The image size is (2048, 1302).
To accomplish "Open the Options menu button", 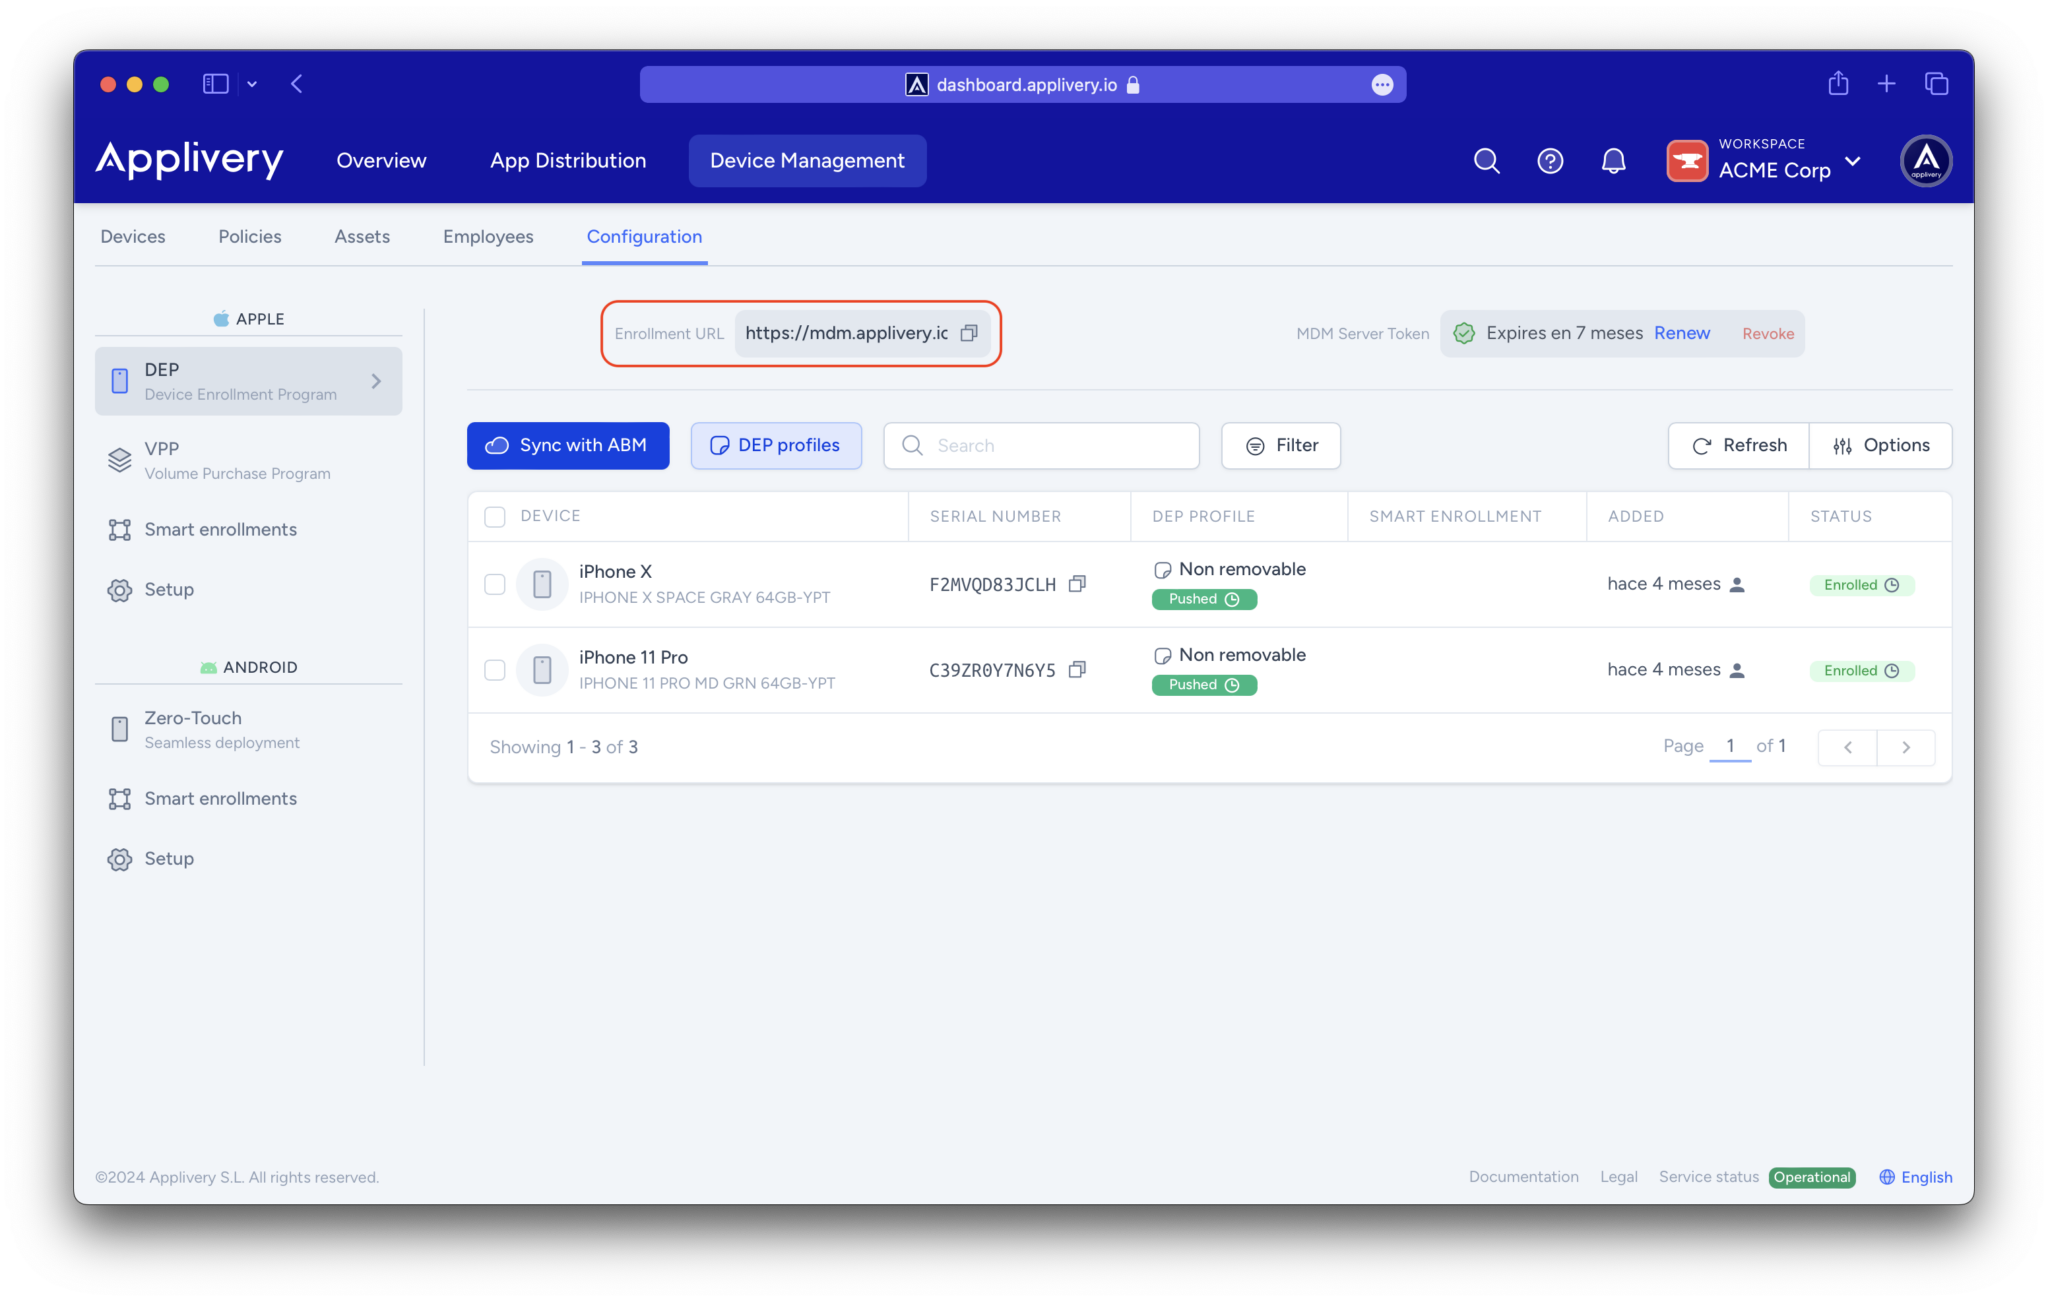I will pyautogui.click(x=1880, y=445).
